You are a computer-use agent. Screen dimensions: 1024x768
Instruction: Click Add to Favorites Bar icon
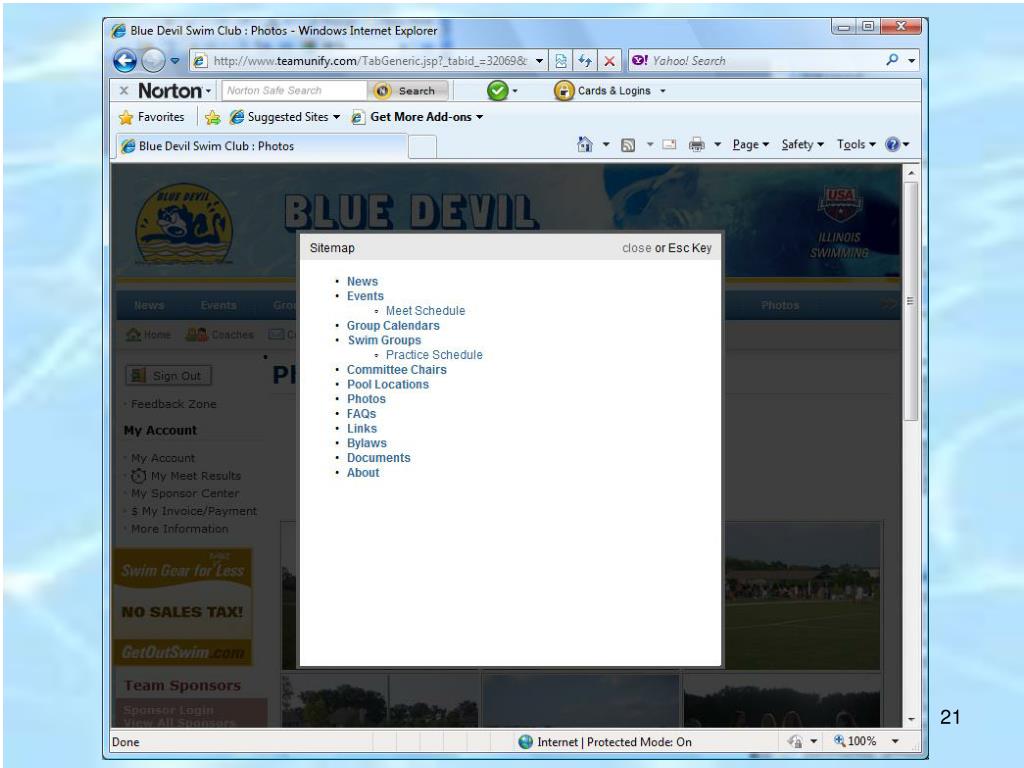(212, 117)
